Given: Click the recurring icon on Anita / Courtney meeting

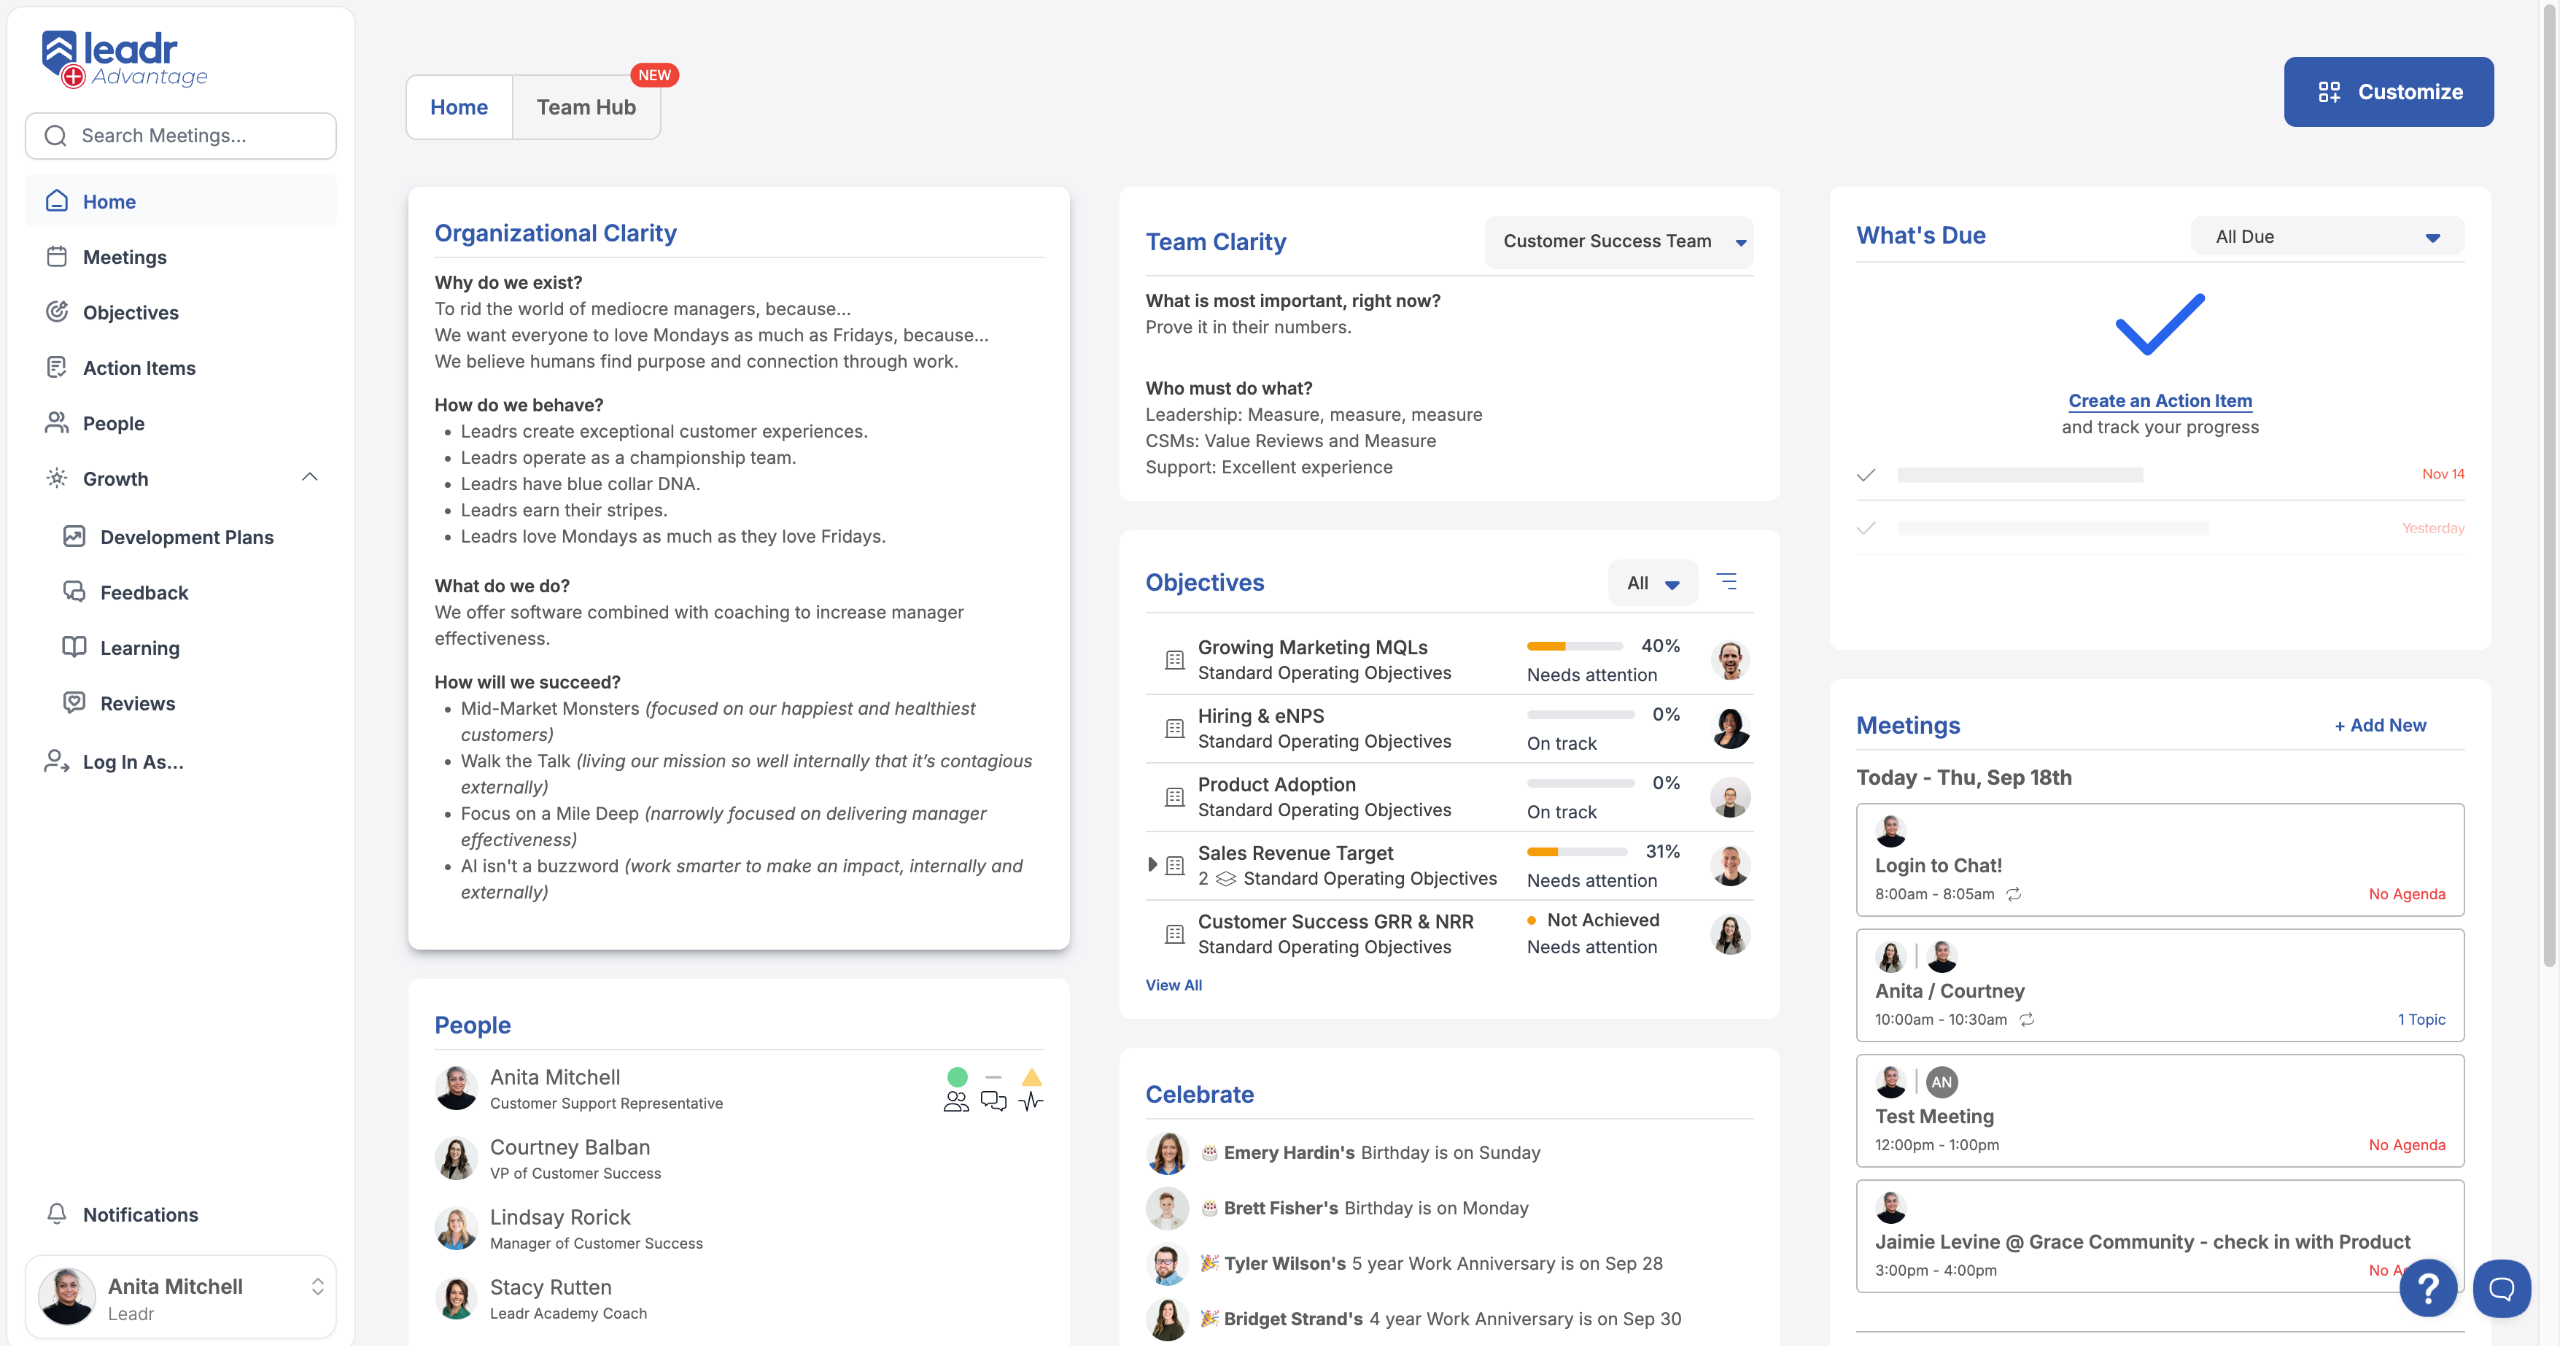Looking at the screenshot, I should click(x=2027, y=1020).
